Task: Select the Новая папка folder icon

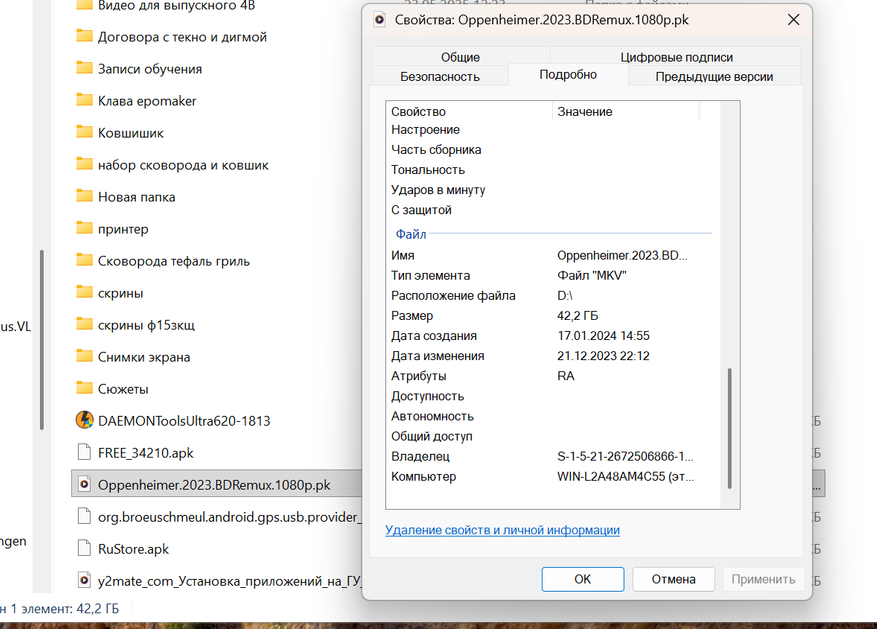Action: coord(84,196)
